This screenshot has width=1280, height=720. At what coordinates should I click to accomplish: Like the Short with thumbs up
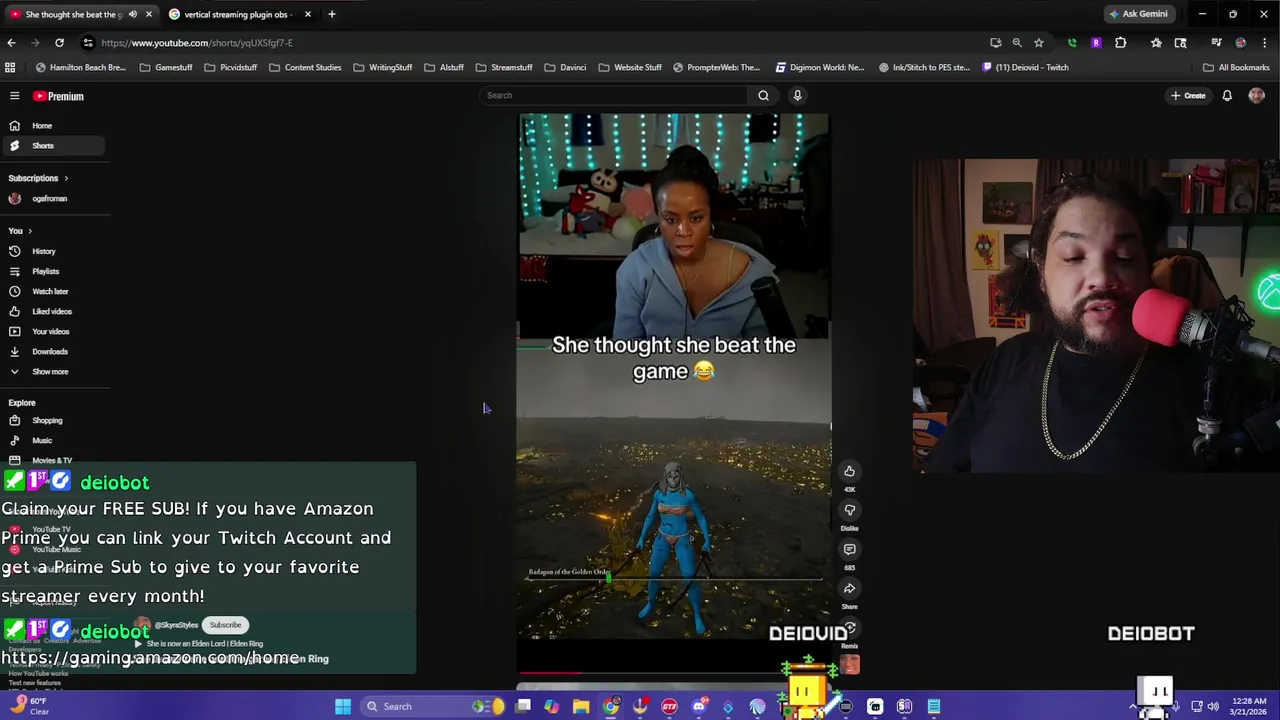click(x=849, y=471)
